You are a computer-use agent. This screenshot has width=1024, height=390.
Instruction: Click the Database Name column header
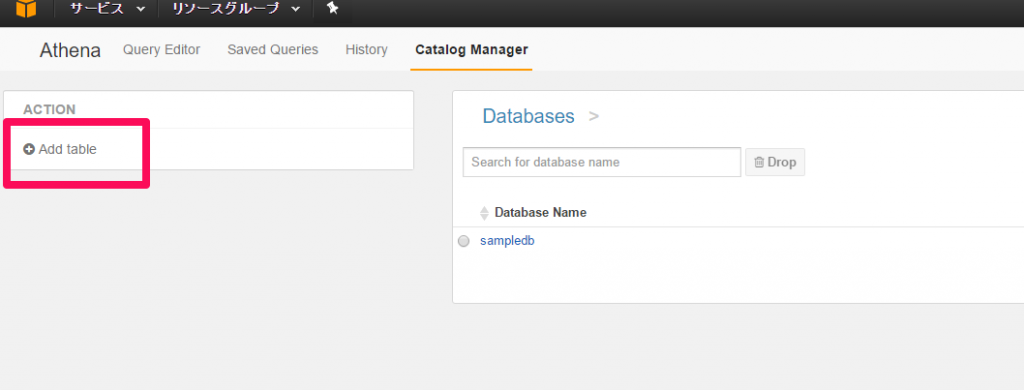[540, 213]
